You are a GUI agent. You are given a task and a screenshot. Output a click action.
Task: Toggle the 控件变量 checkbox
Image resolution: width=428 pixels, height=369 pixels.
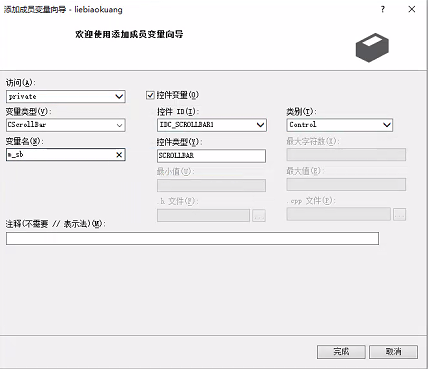[x=151, y=95]
